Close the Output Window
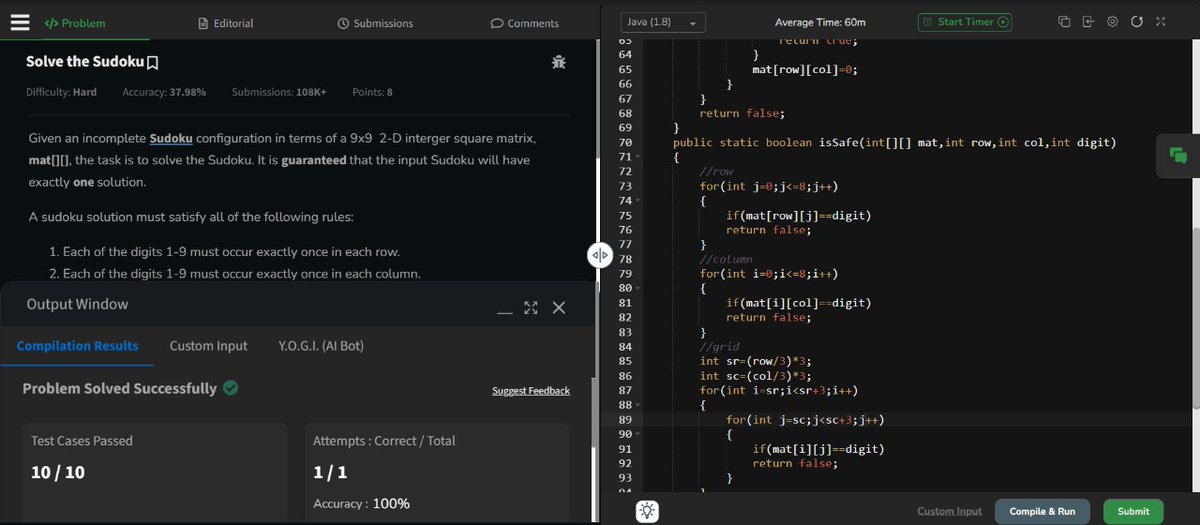Image resolution: width=1200 pixels, height=525 pixels. 558,308
